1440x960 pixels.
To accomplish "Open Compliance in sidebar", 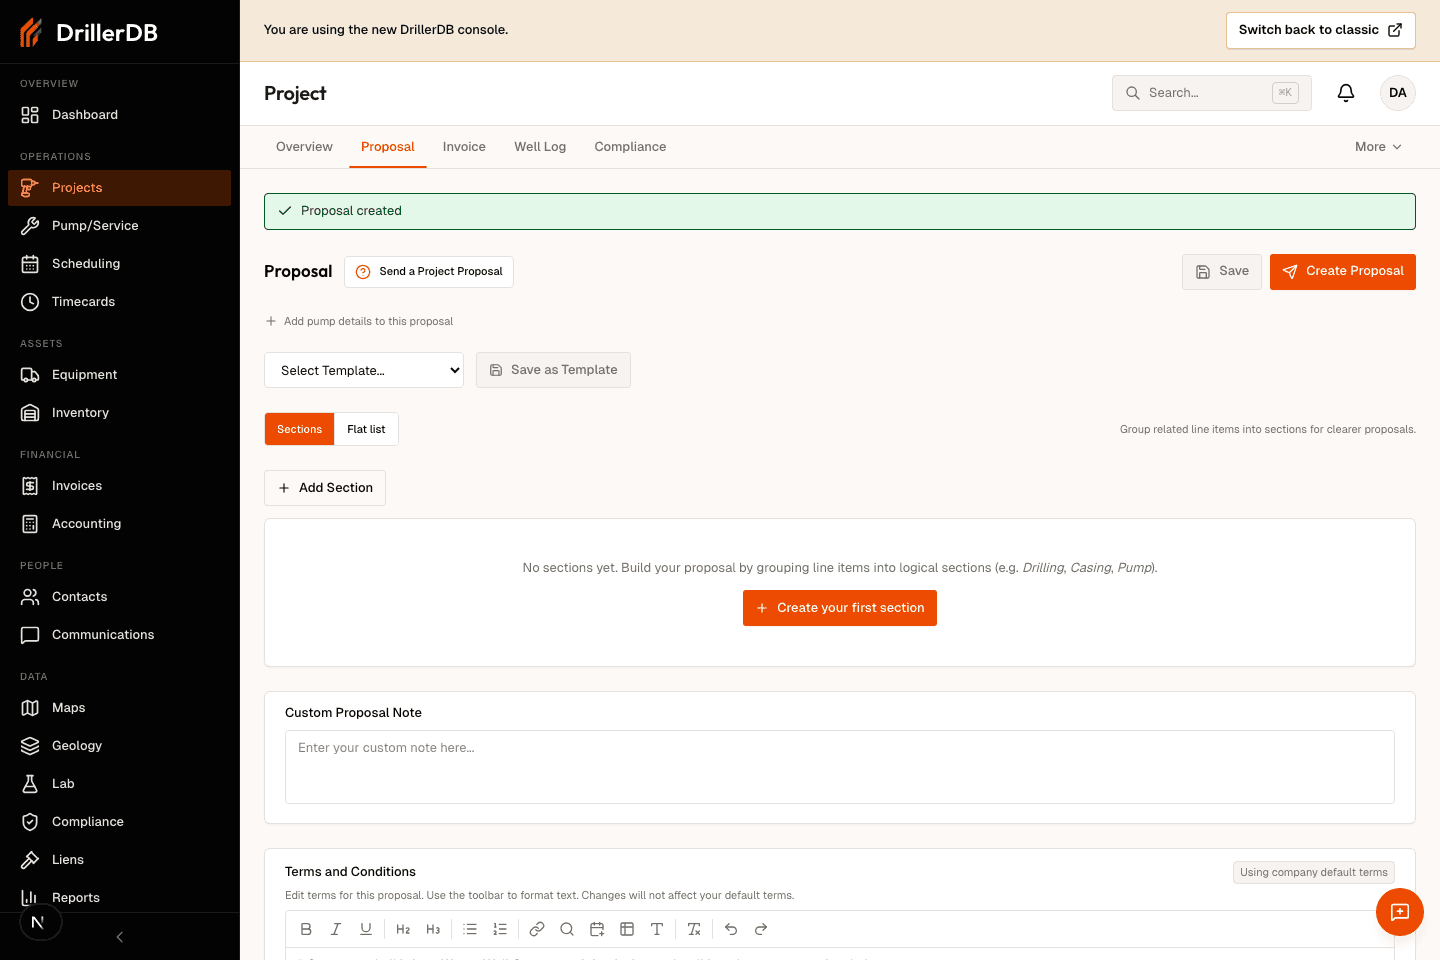I will 119,822.
